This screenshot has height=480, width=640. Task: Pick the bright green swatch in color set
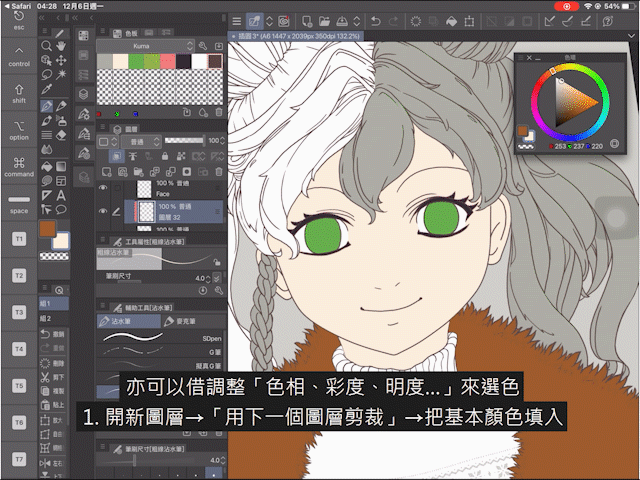[x=136, y=61]
